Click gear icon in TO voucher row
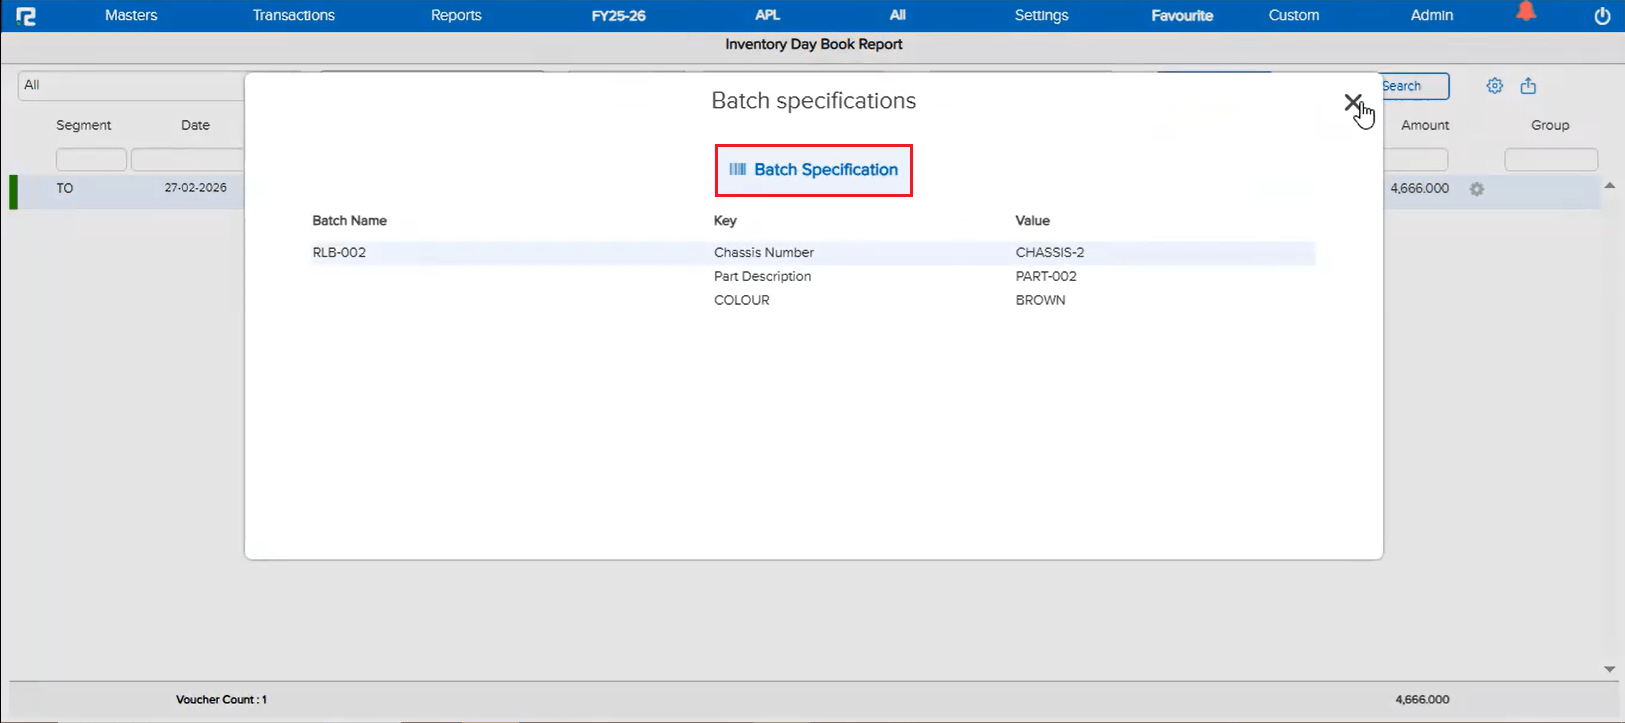 coord(1477,189)
